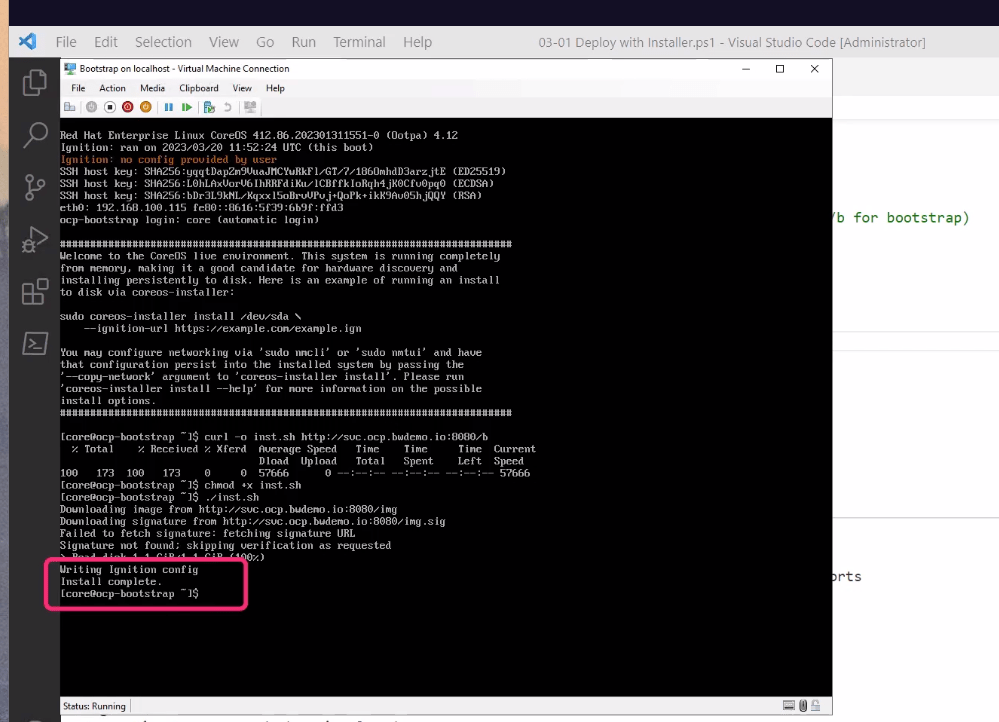The height and width of the screenshot is (722, 999).
Task: Click the '--ignition-url https://example.com' line
Action: pyautogui.click(x=222, y=328)
